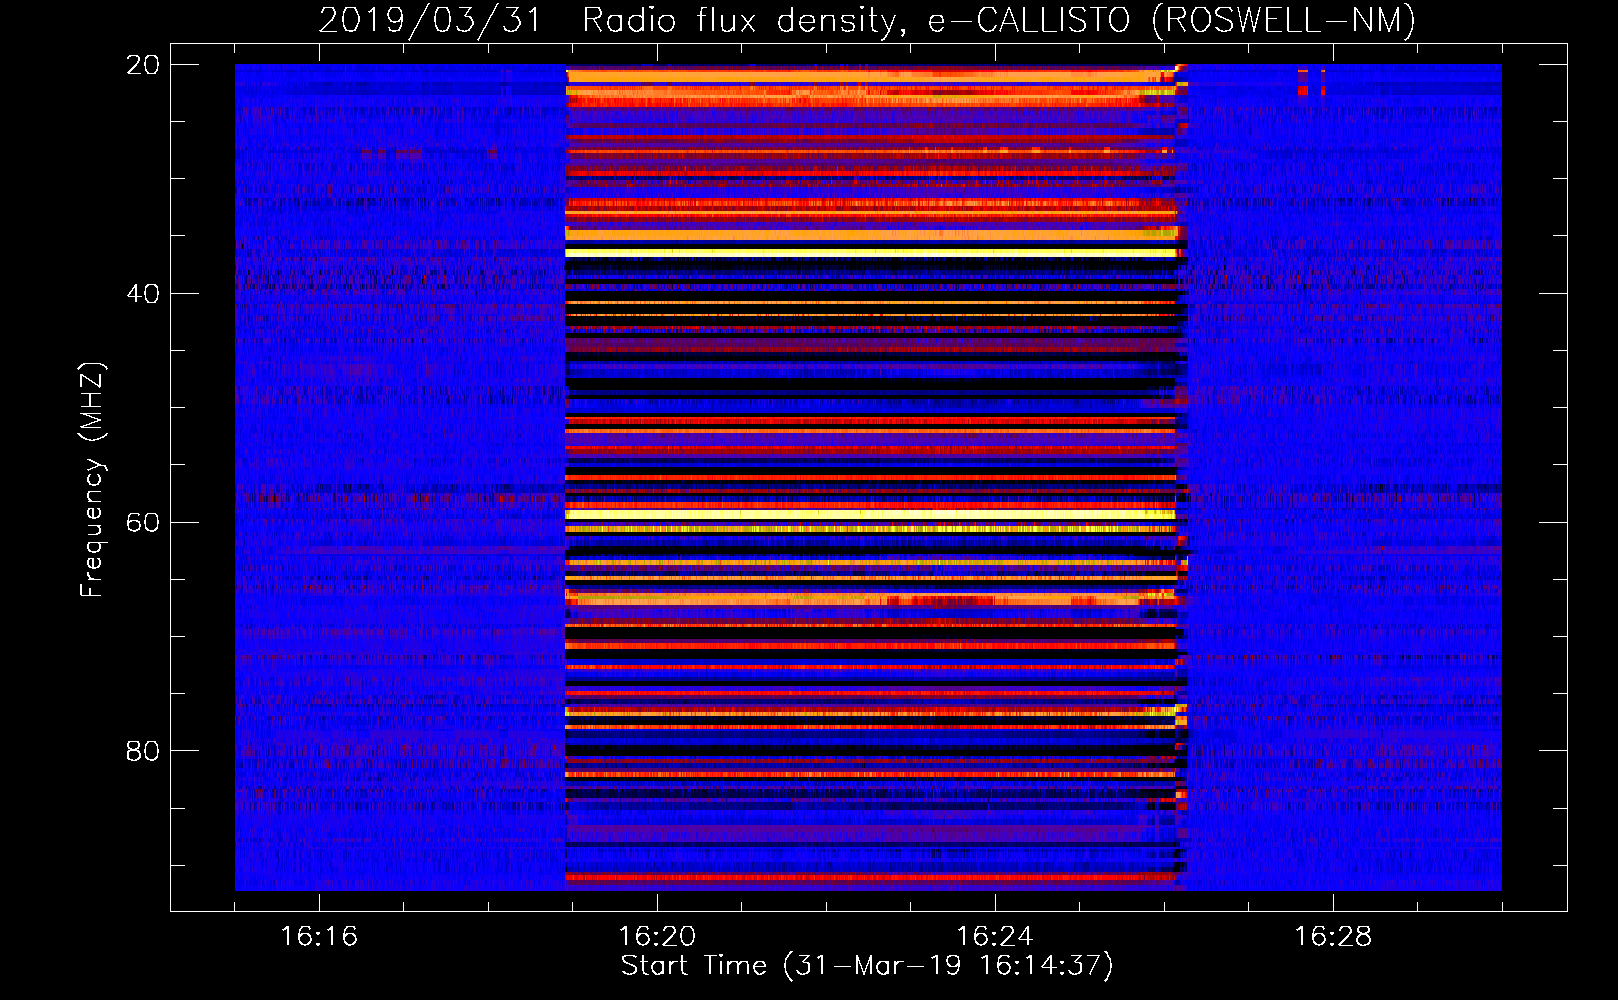Click the '16:16' time tick label
Screen dimensions: 1618x1000
[319, 937]
